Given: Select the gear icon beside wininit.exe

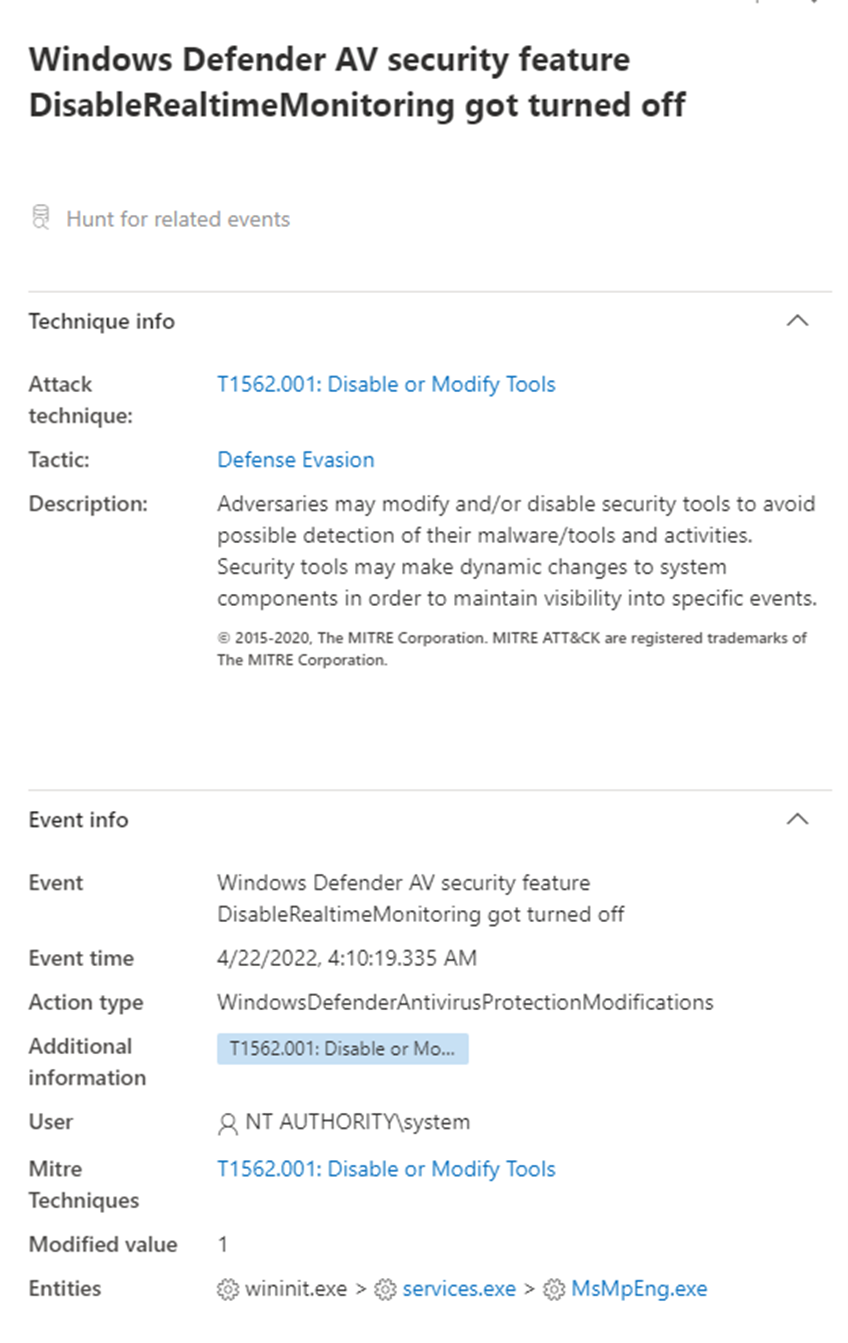Looking at the screenshot, I should point(227,1289).
